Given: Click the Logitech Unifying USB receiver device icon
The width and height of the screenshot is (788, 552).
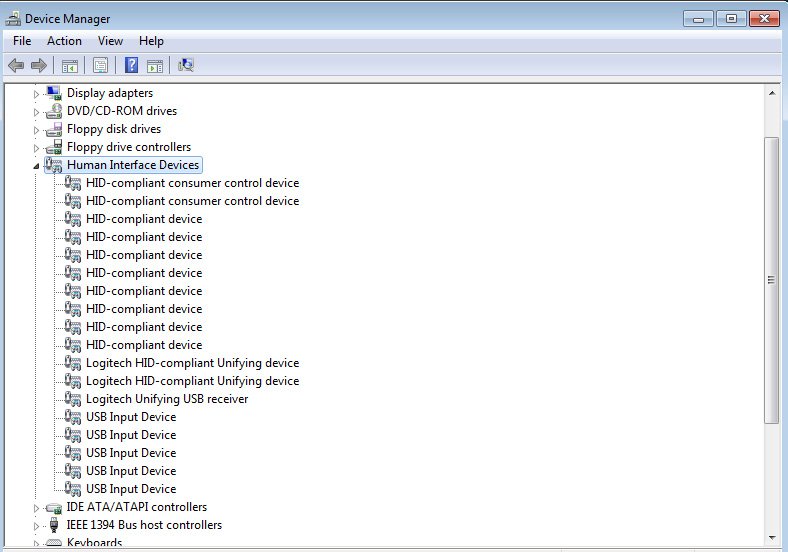Looking at the screenshot, I should point(73,399).
